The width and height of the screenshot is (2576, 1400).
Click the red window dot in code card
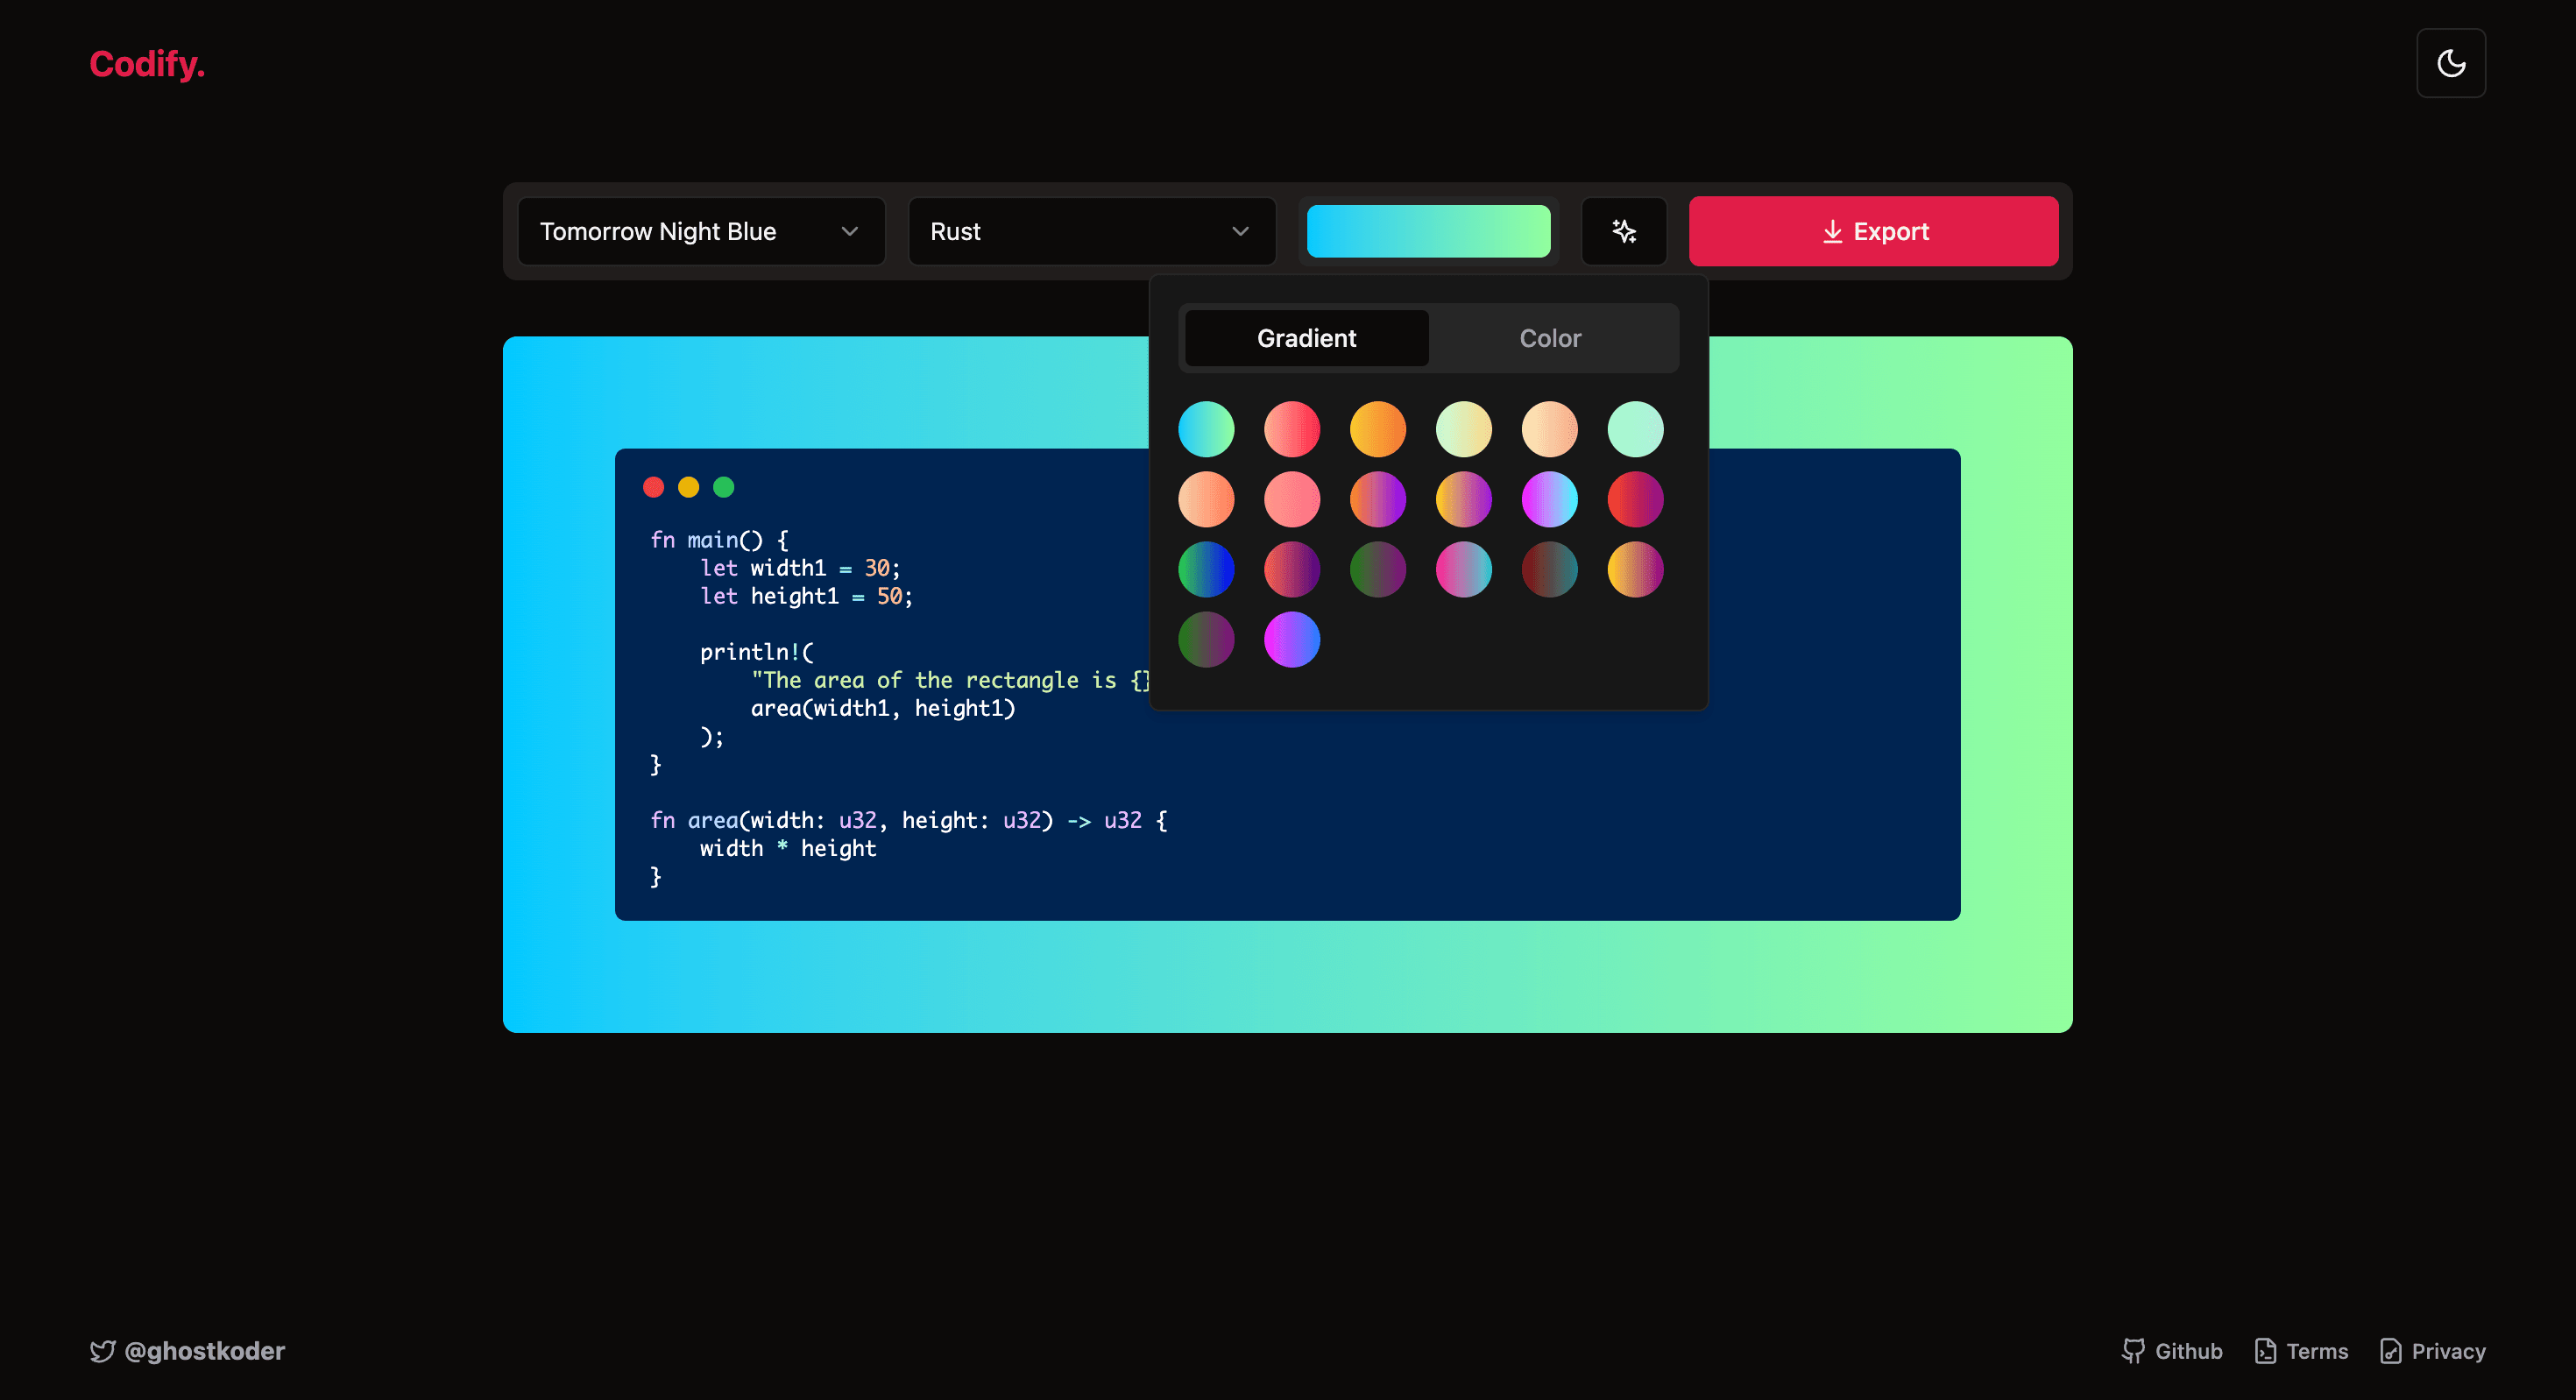point(654,487)
